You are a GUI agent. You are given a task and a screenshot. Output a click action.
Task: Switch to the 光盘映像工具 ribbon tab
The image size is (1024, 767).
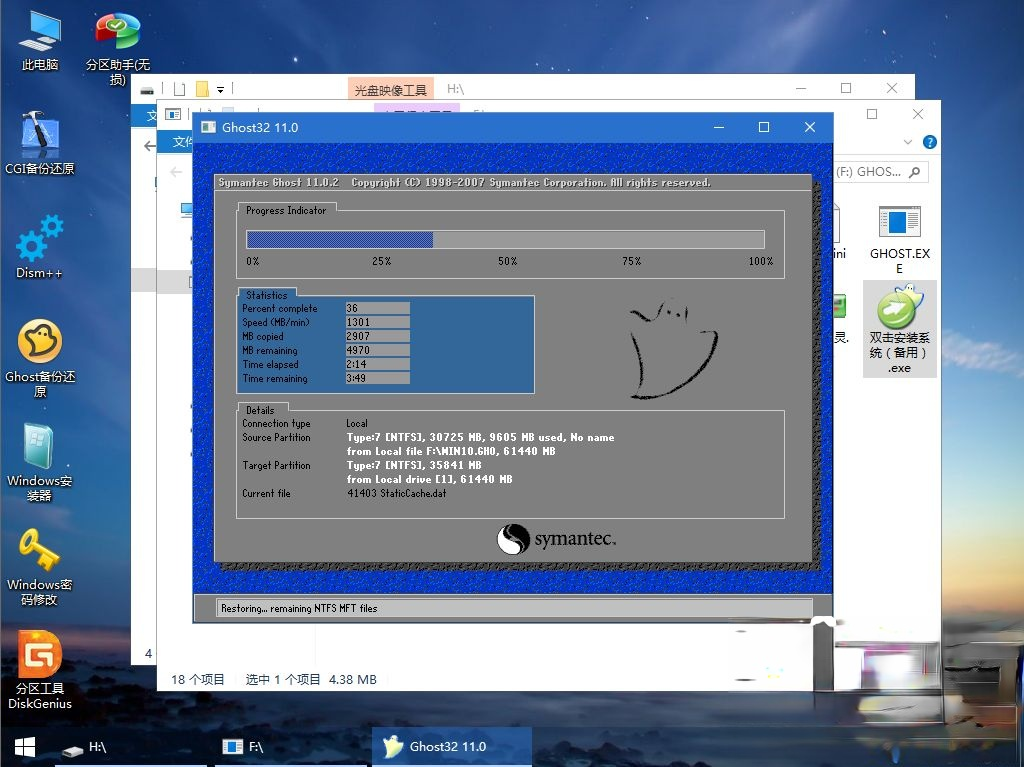point(390,88)
